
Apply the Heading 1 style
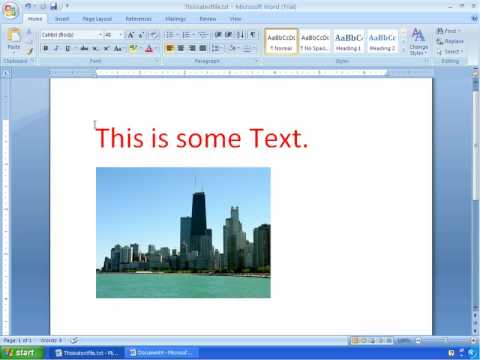coord(348,42)
